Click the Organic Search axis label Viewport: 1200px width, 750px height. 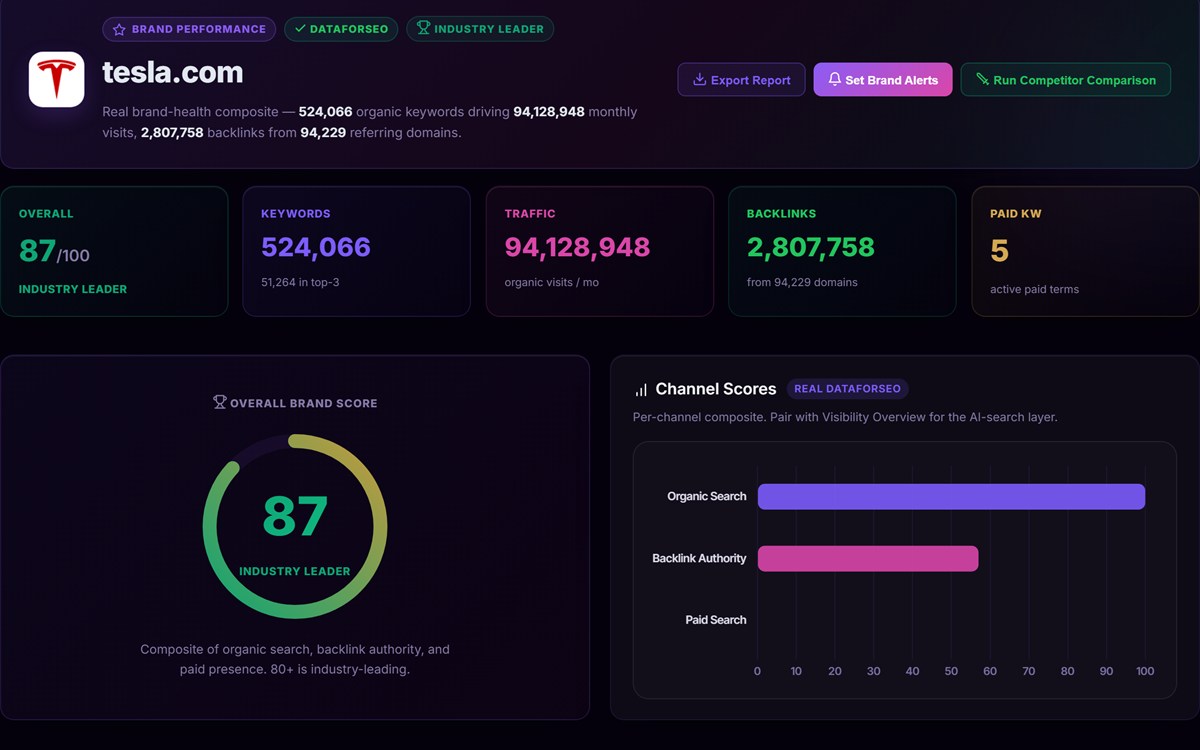(707, 496)
